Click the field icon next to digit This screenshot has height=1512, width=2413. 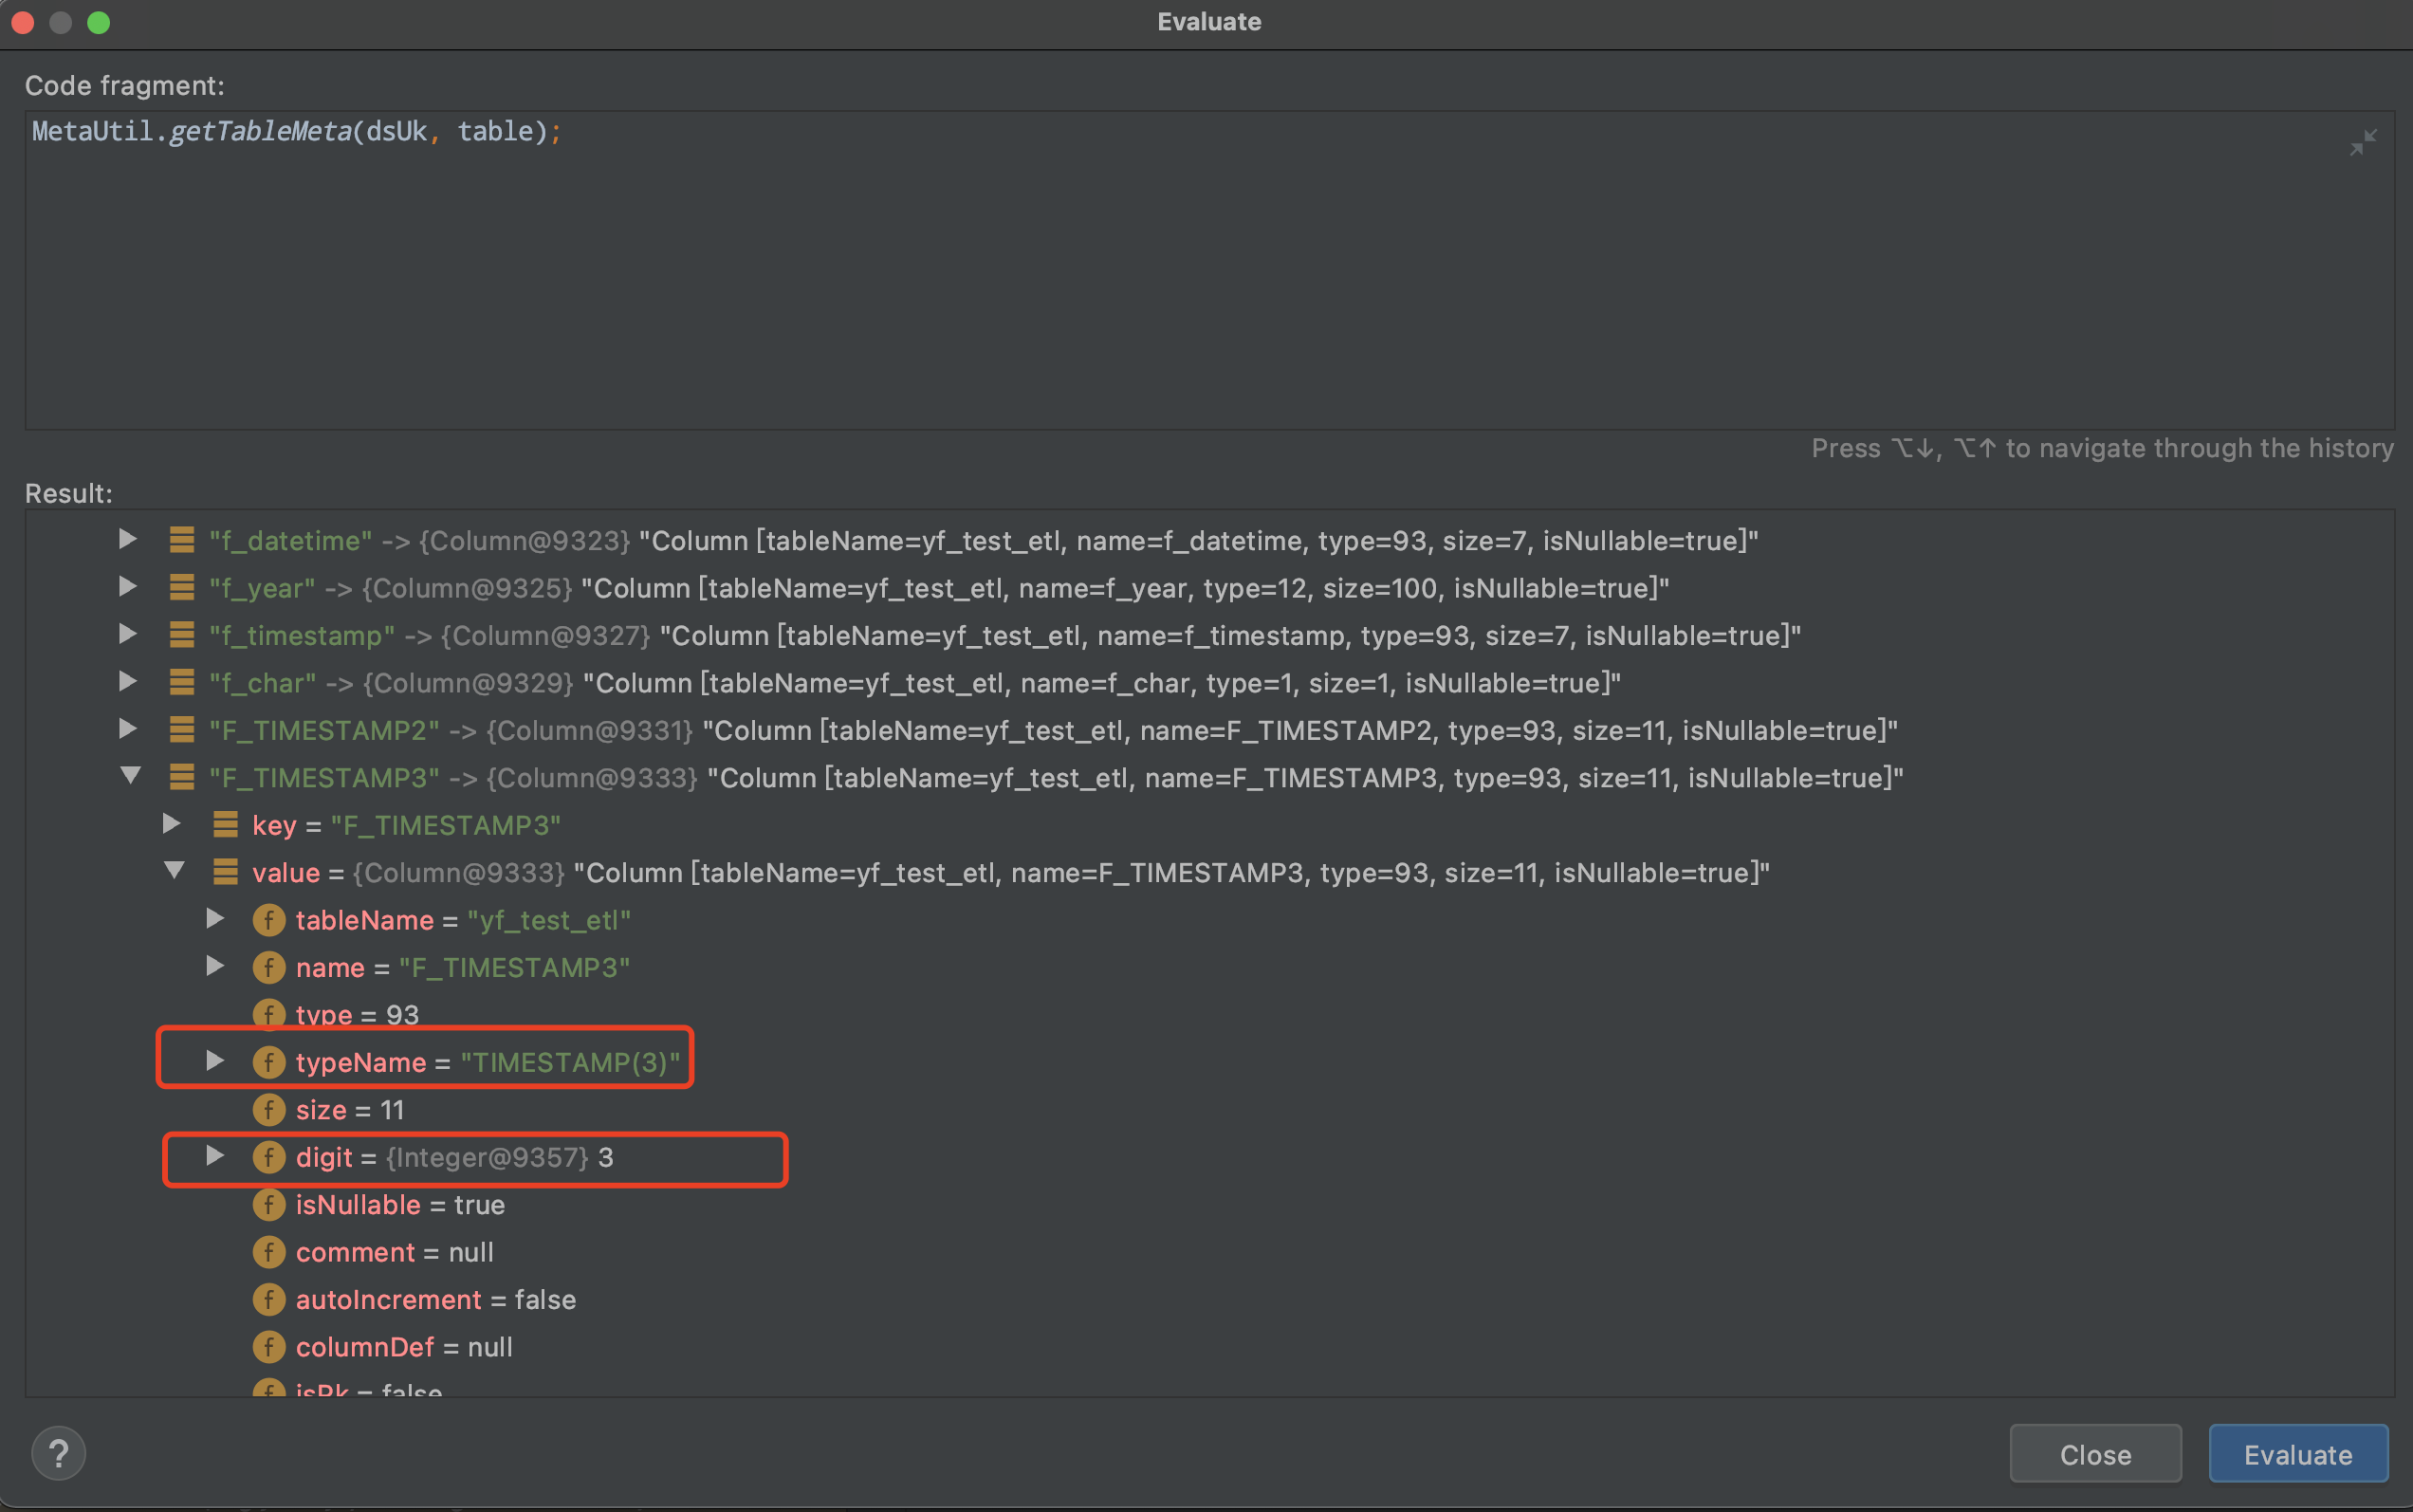point(268,1157)
